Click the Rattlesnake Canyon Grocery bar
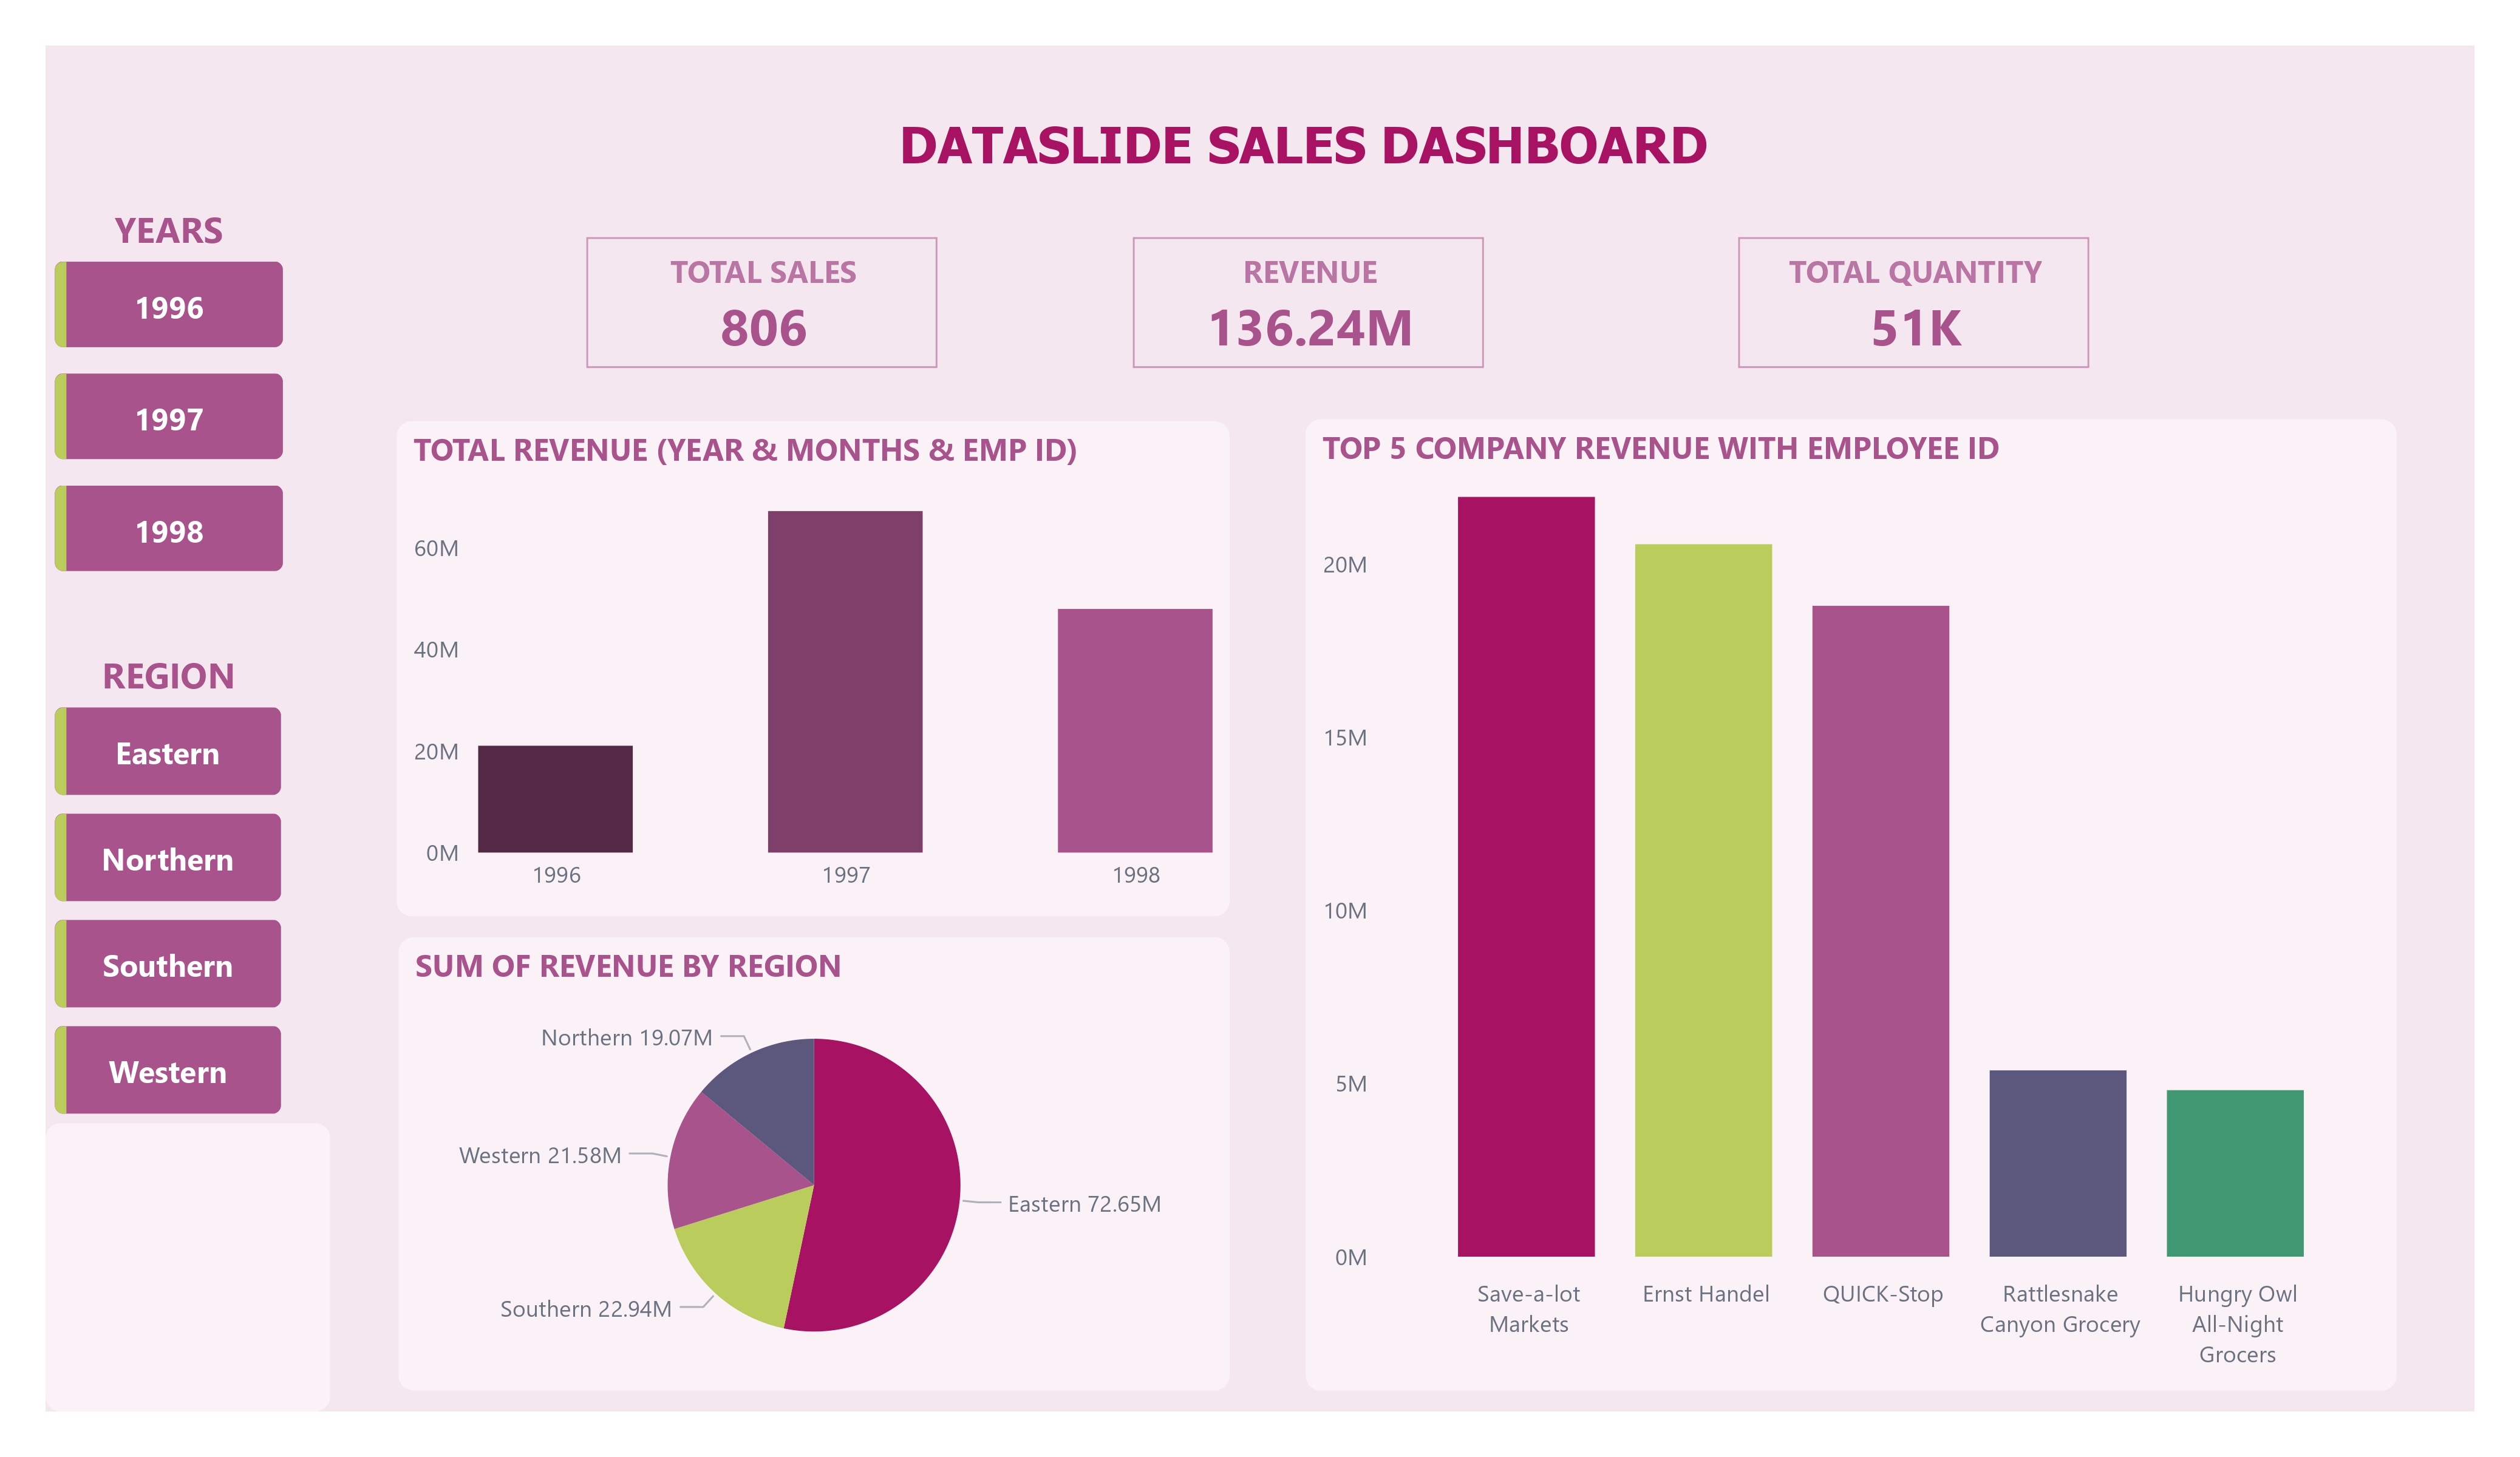 click(x=2057, y=1163)
